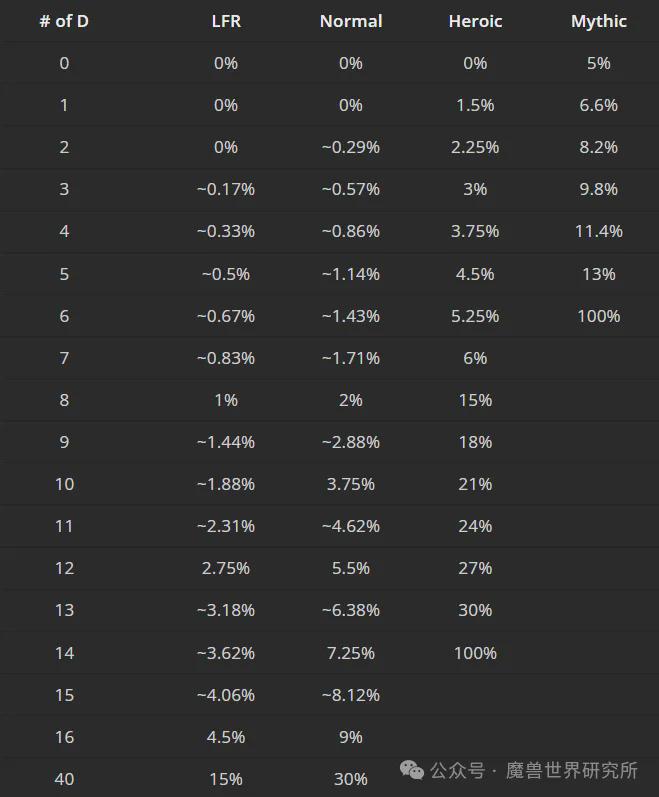Click the Mythic 100% cell in row 6
659x797 pixels.
[599, 316]
